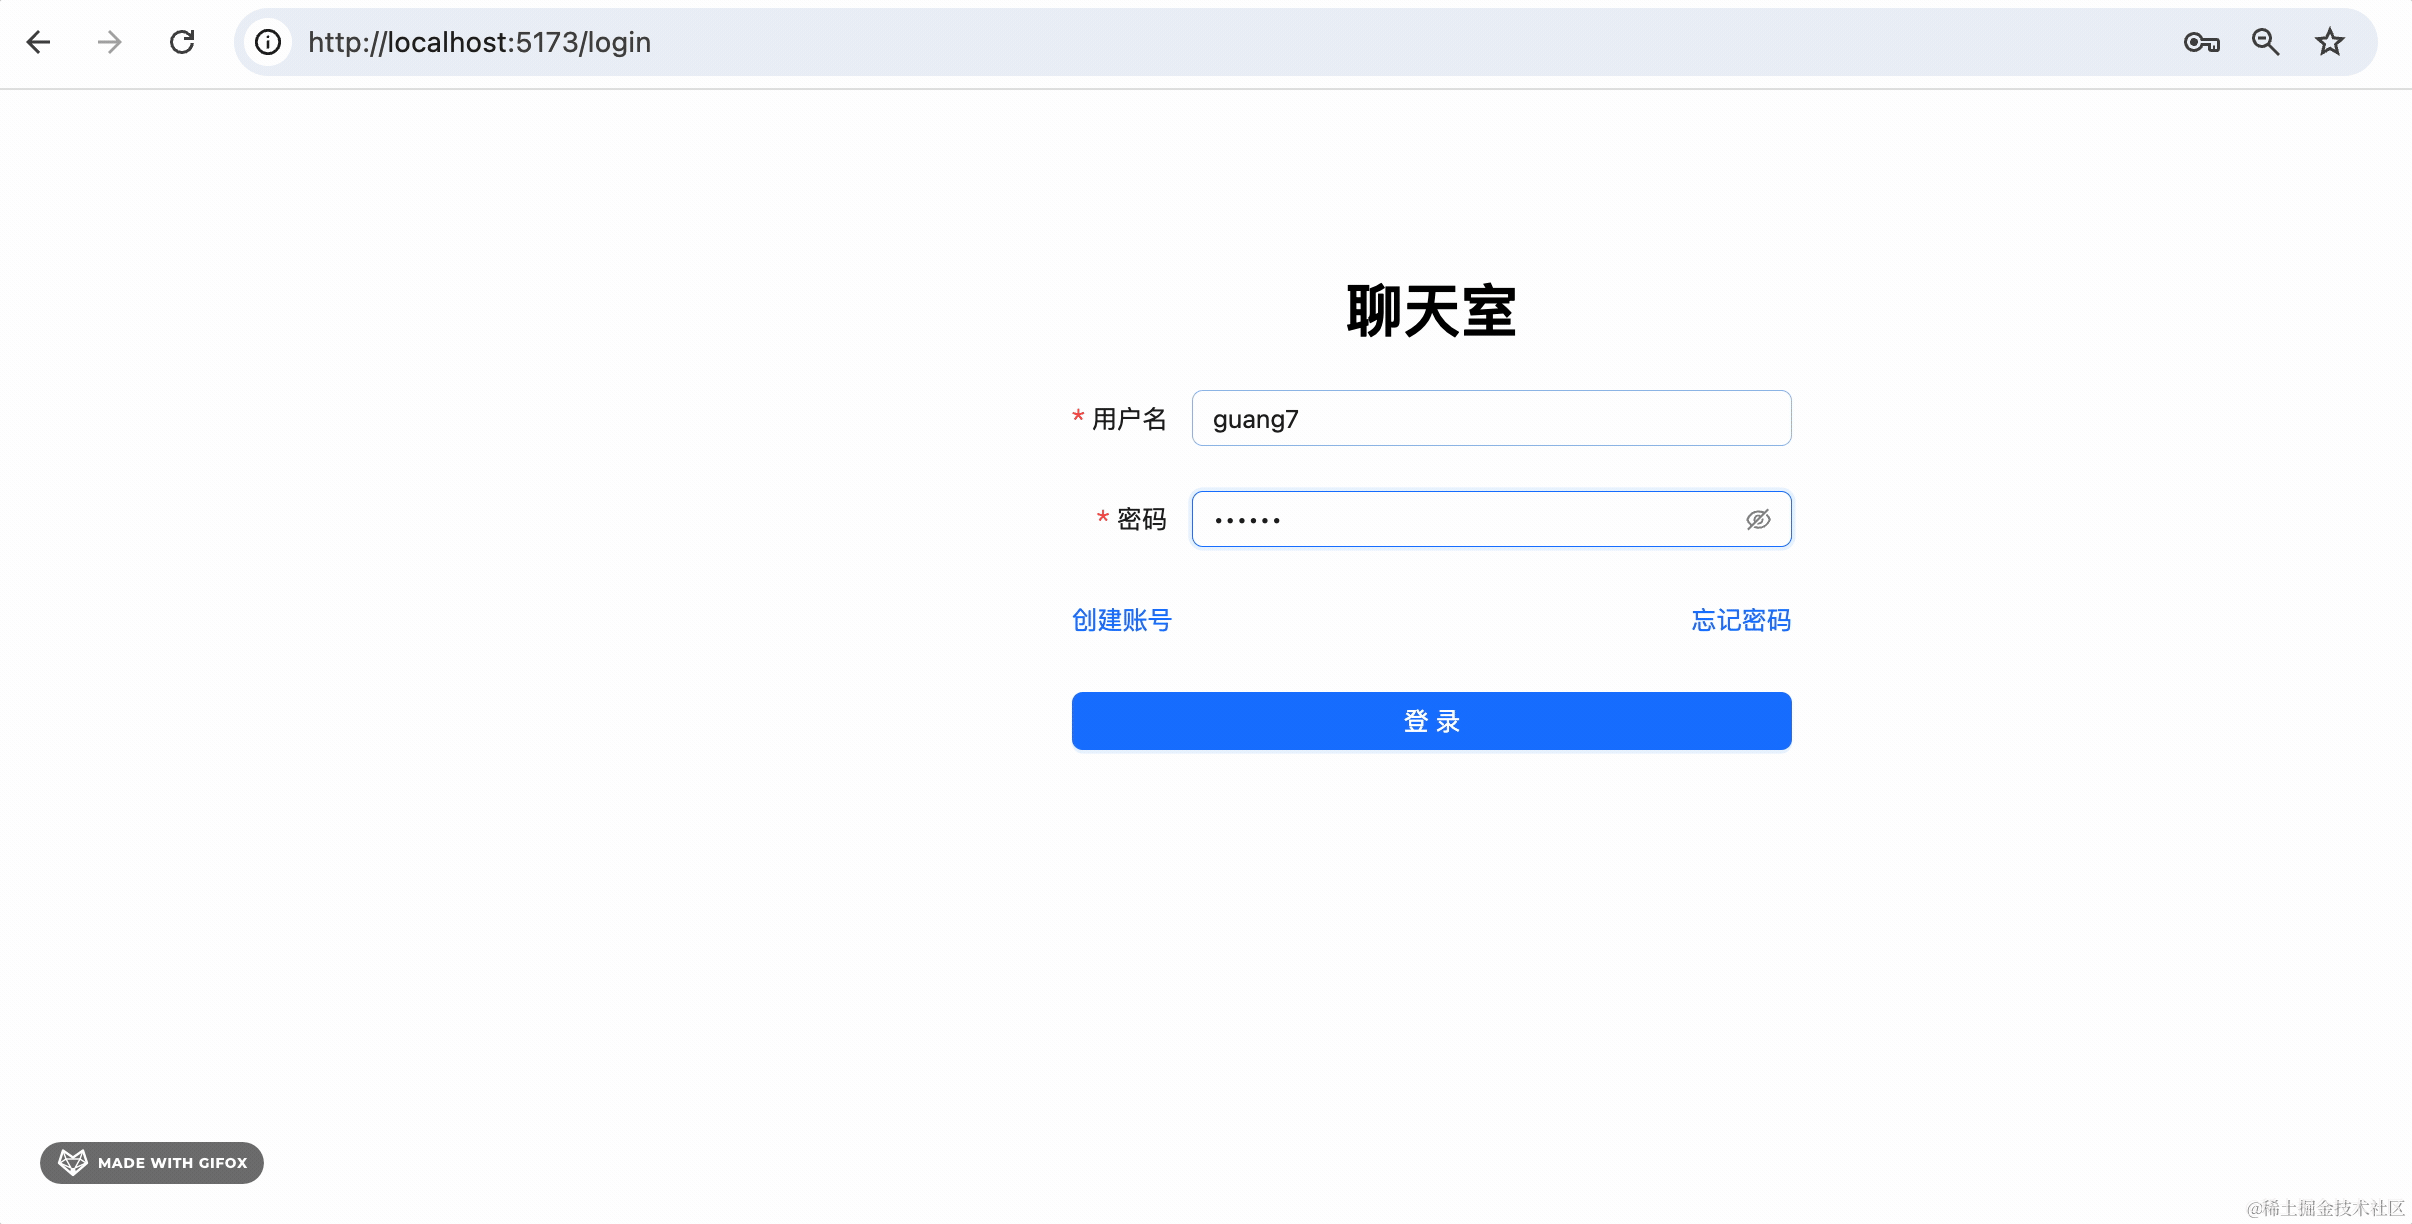Click the Gifox fox logo icon
This screenshot has height=1224, width=2412.
[72, 1162]
